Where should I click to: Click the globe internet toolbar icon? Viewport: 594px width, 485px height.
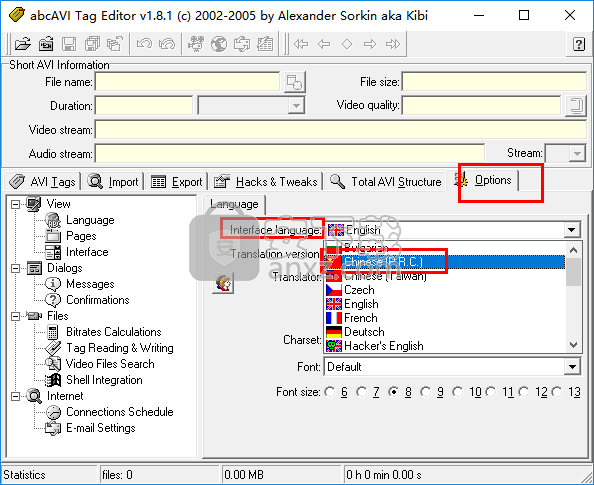pos(219,44)
